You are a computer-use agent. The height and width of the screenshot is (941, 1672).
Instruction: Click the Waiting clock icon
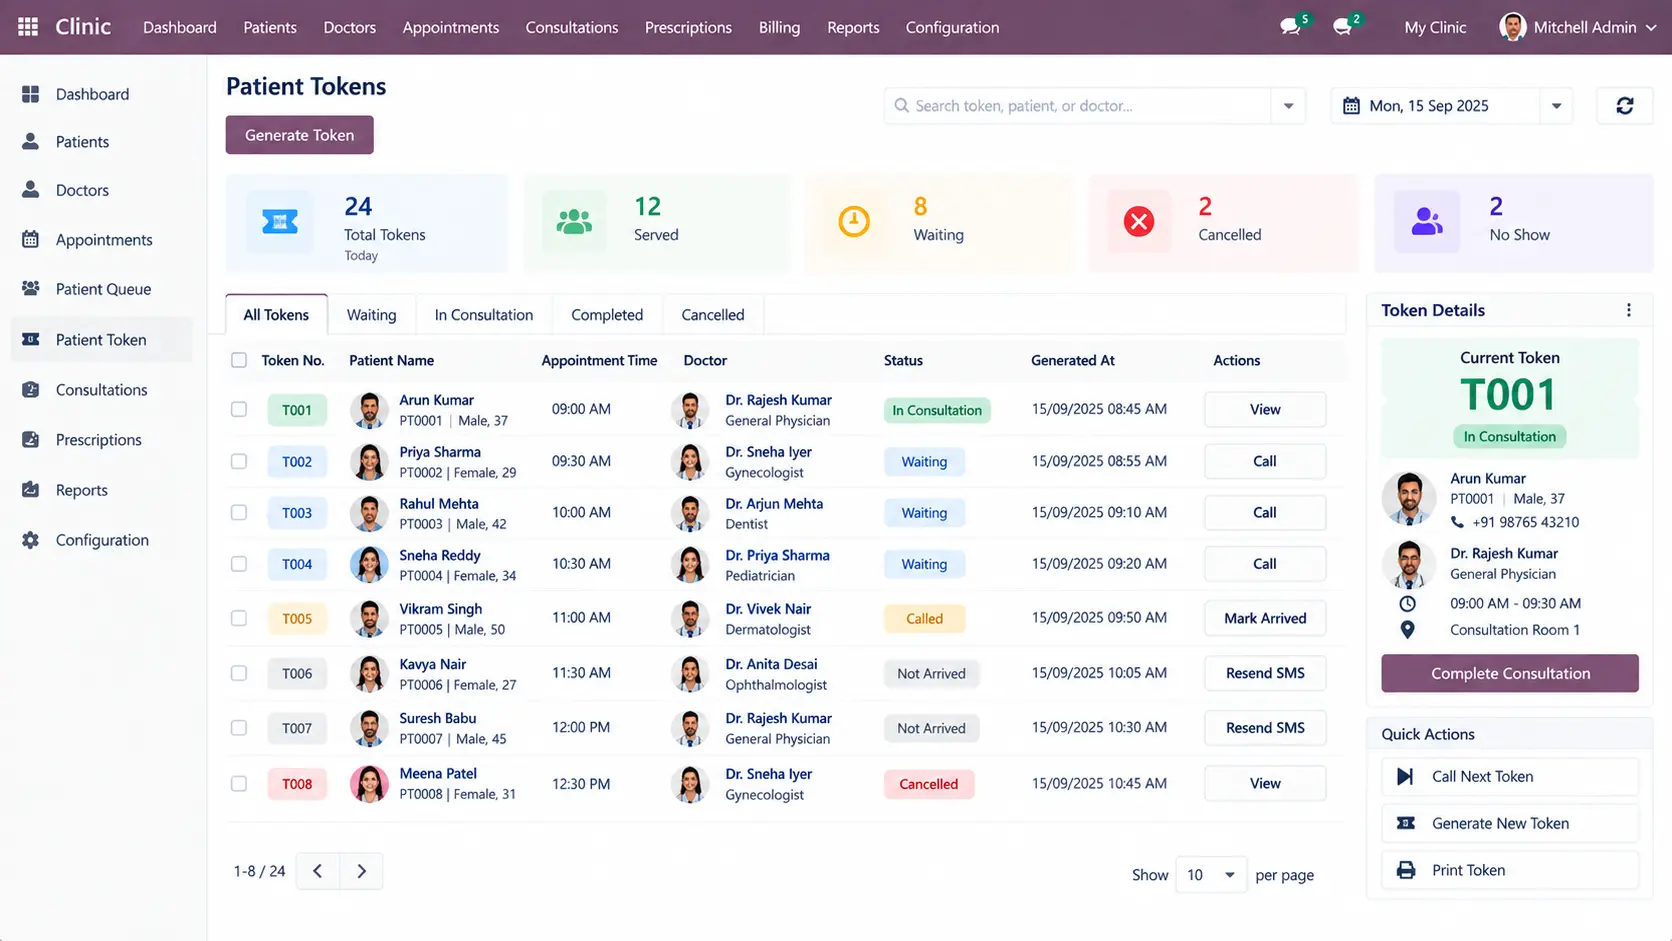853,222
